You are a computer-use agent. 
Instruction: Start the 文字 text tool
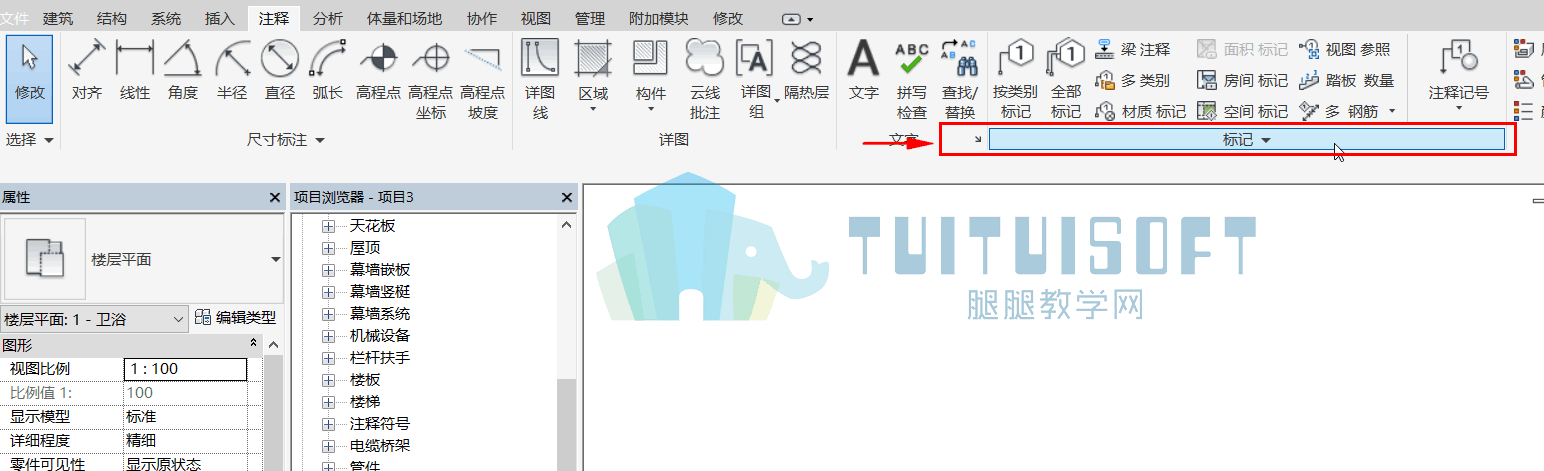click(x=864, y=72)
